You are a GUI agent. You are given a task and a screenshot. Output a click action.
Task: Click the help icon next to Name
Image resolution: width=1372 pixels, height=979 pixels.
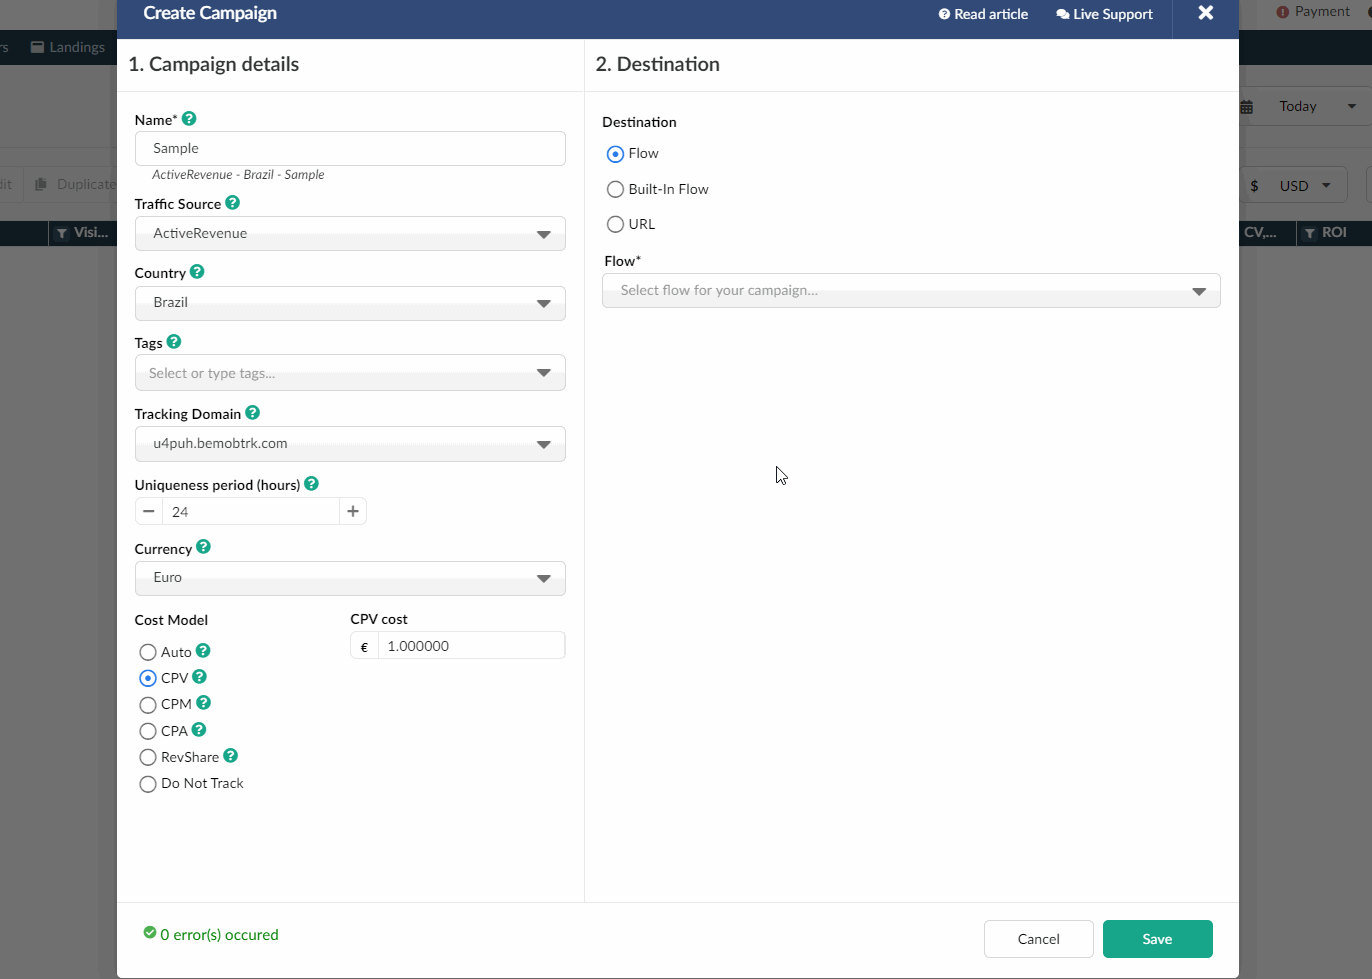[x=189, y=119]
